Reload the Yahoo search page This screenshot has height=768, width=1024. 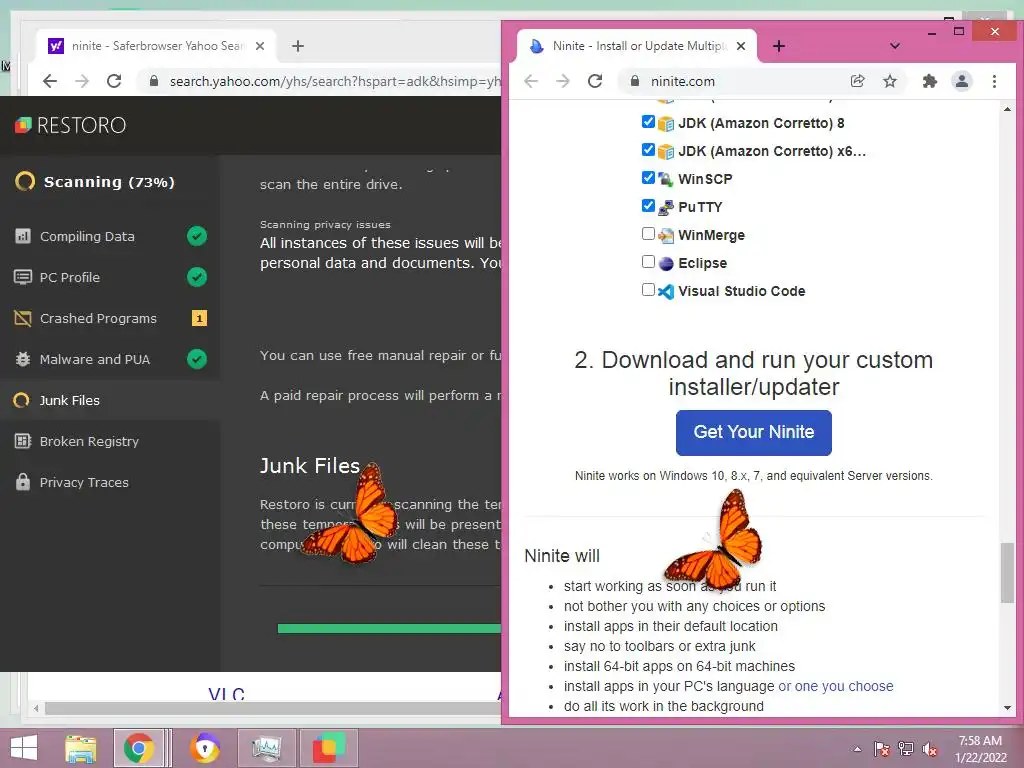[114, 81]
